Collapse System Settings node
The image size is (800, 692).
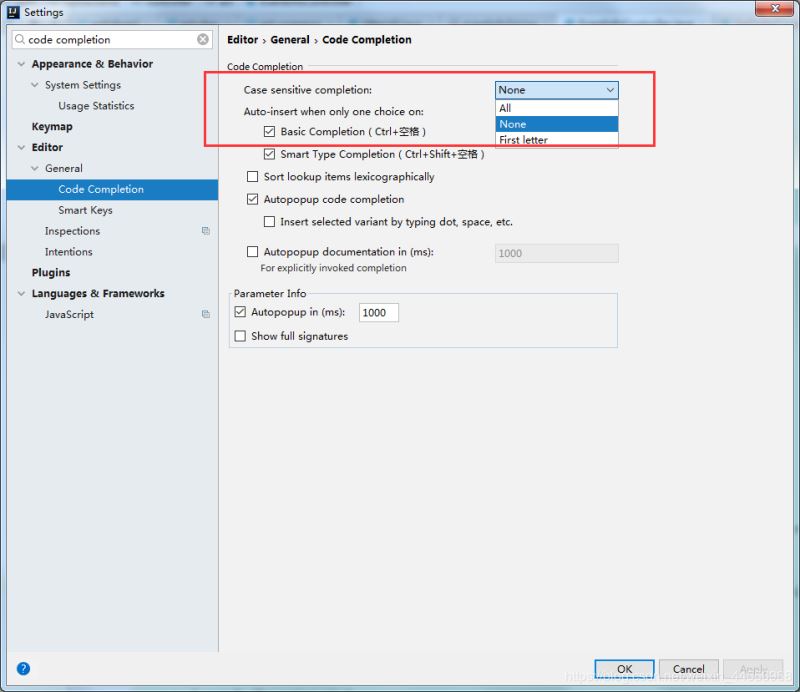pos(35,85)
